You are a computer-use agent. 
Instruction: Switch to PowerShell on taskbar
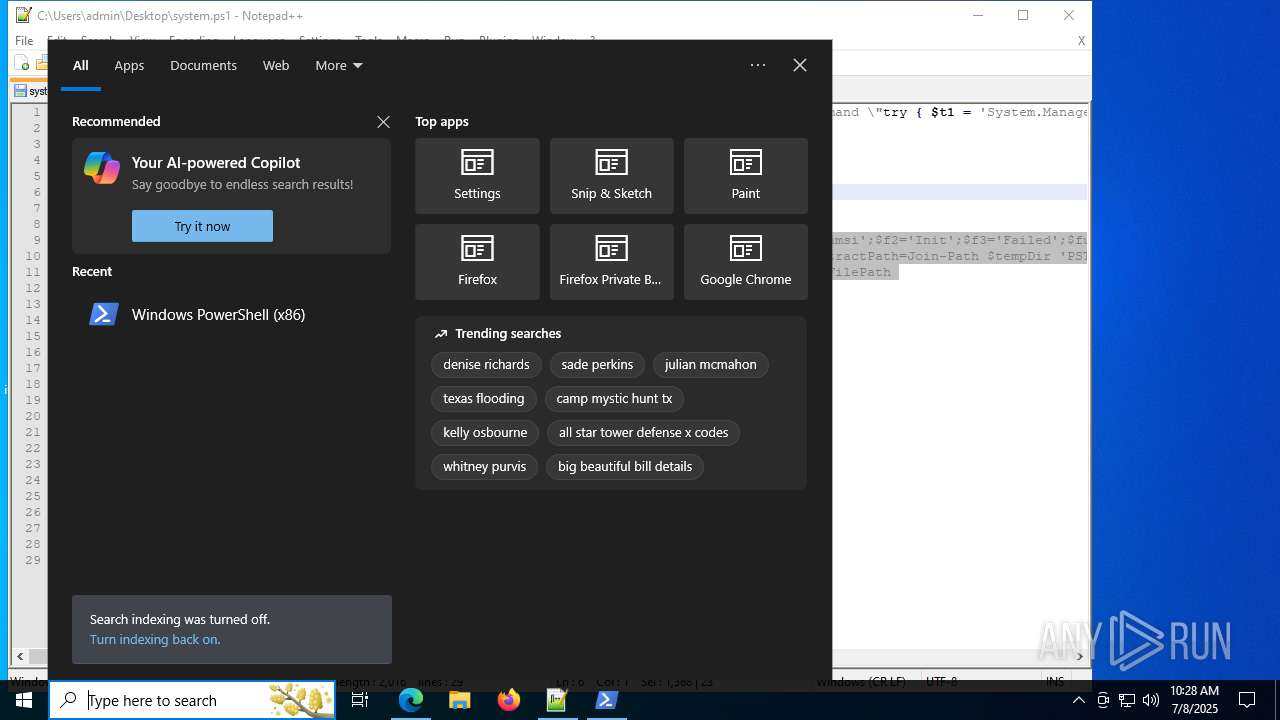point(606,700)
